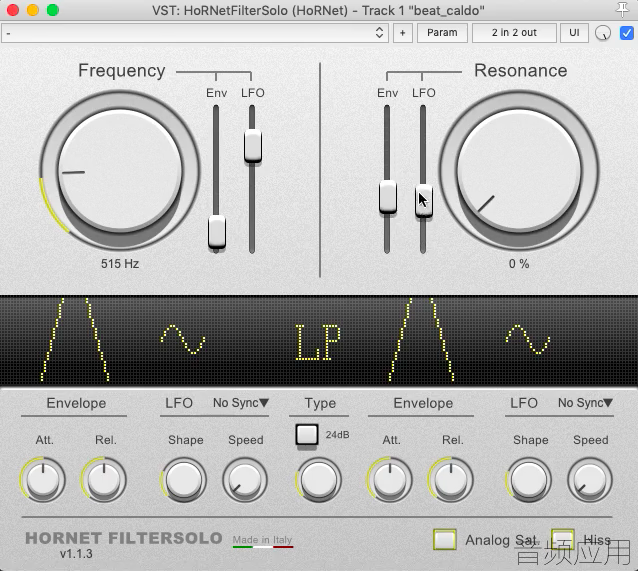This screenshot has height=571, width=638.
Task: Click the 515 Hz frequency value
Action: (120, 264)
